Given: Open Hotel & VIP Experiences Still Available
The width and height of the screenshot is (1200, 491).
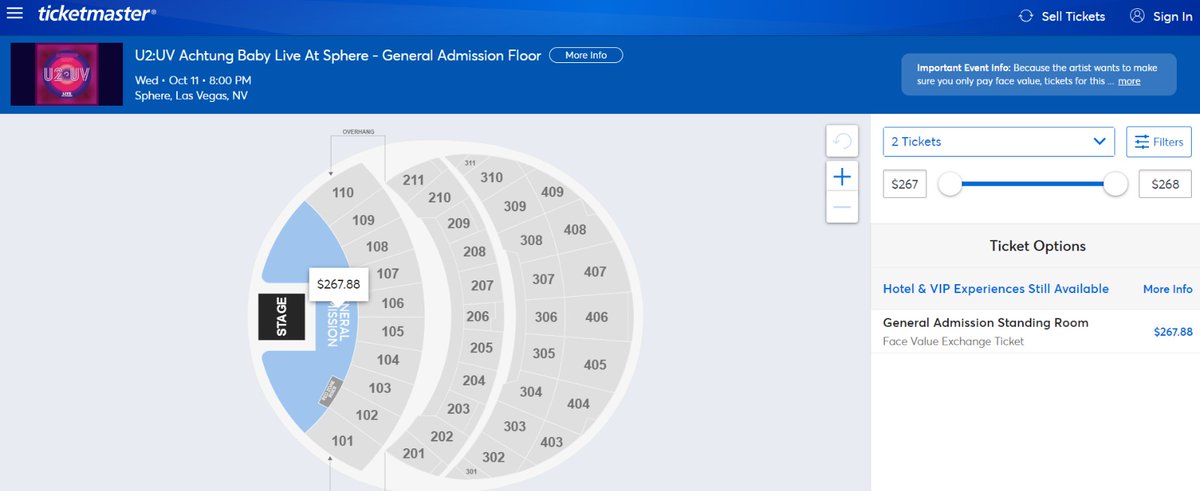Looking at the screenshot, I should coord(996,289).
